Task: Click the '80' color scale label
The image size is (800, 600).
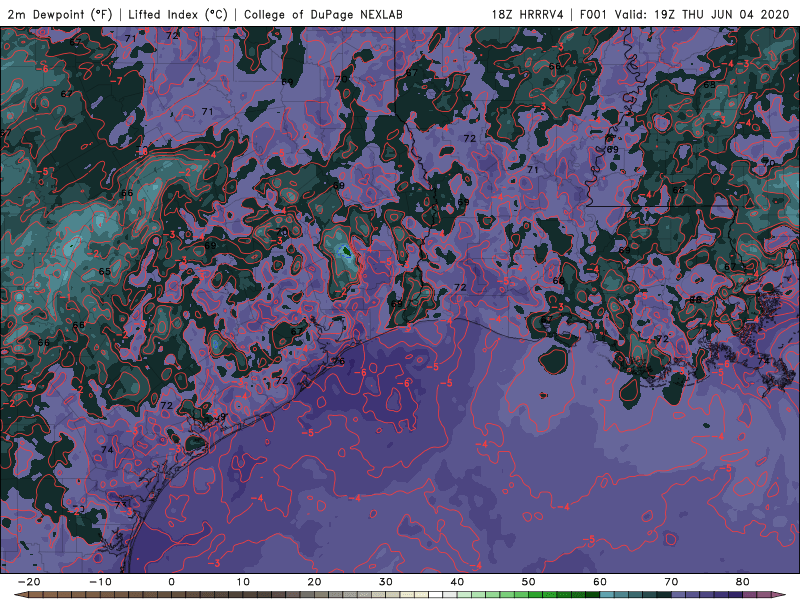Action: pos(743,582)
